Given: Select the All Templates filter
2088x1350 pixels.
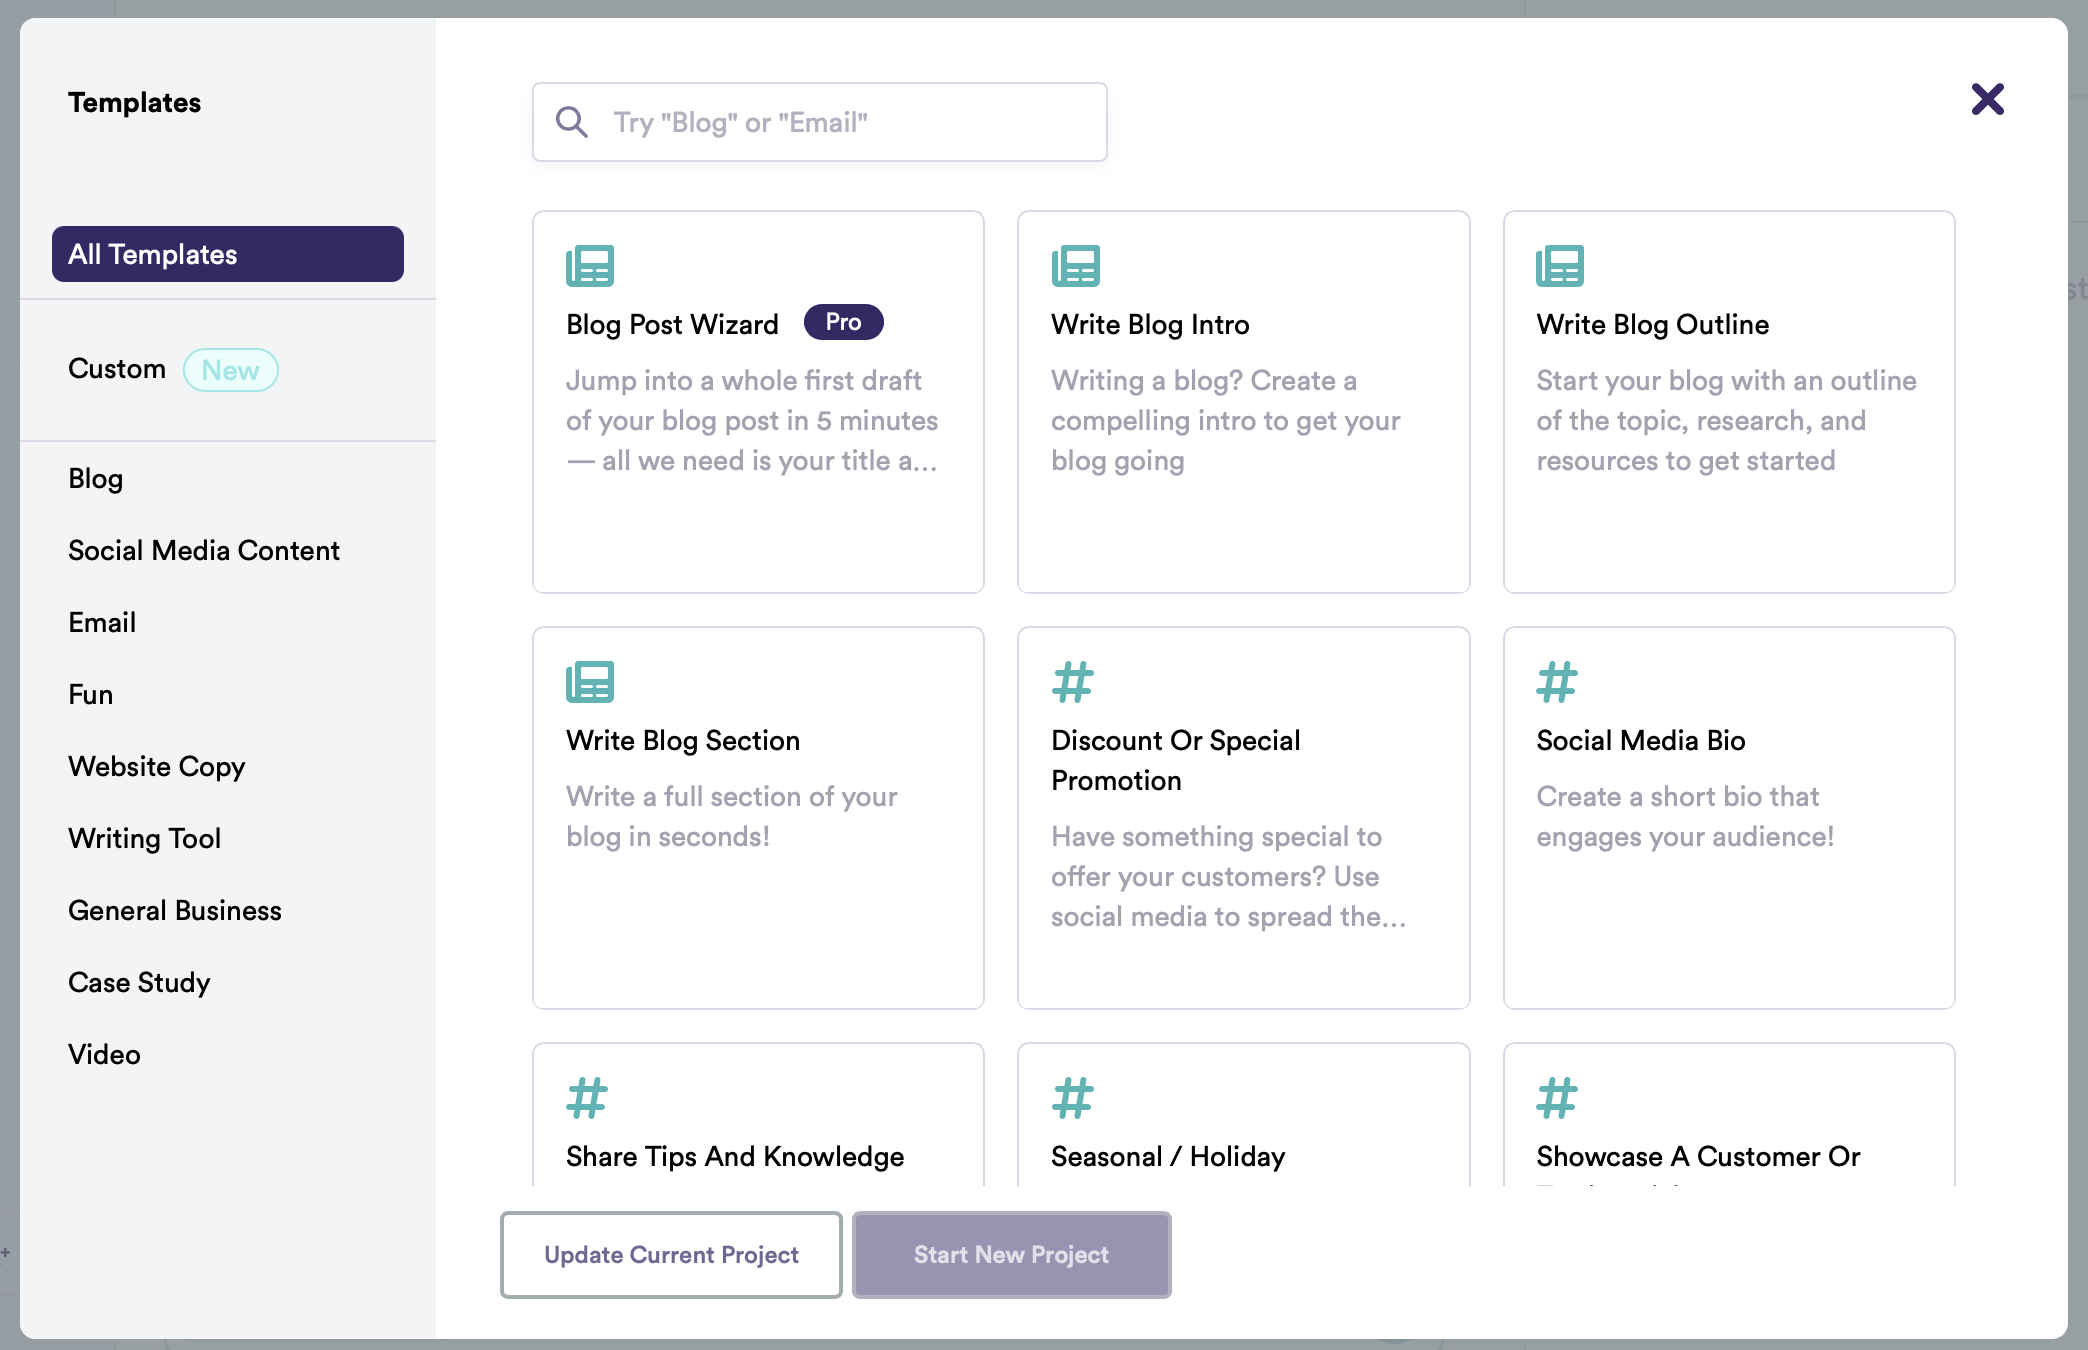Looking at the screenshot, I should pos(227,254).
